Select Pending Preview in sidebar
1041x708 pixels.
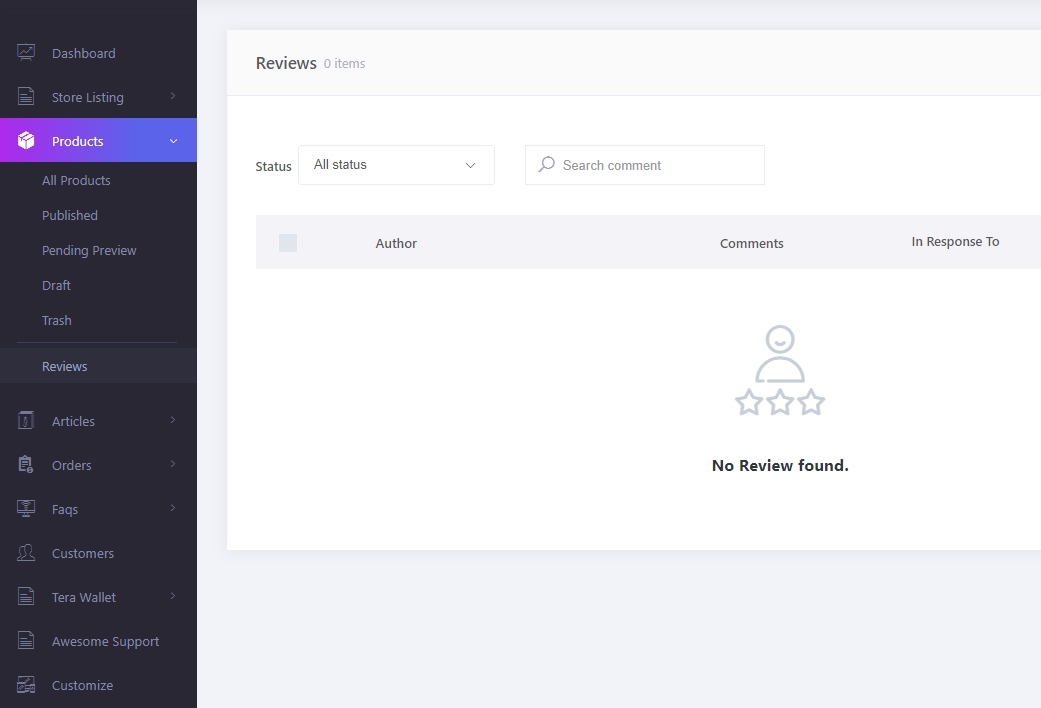point(89,250)
